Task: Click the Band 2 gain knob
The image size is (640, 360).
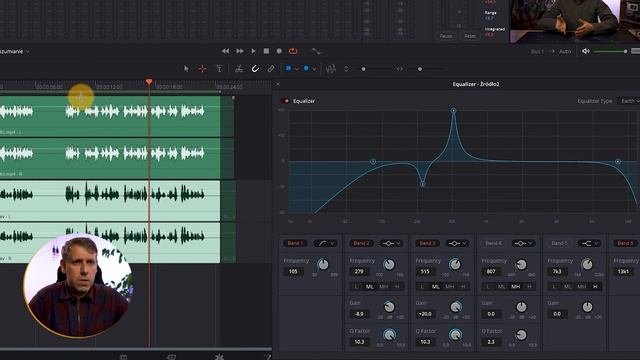Action: (389, 307)
